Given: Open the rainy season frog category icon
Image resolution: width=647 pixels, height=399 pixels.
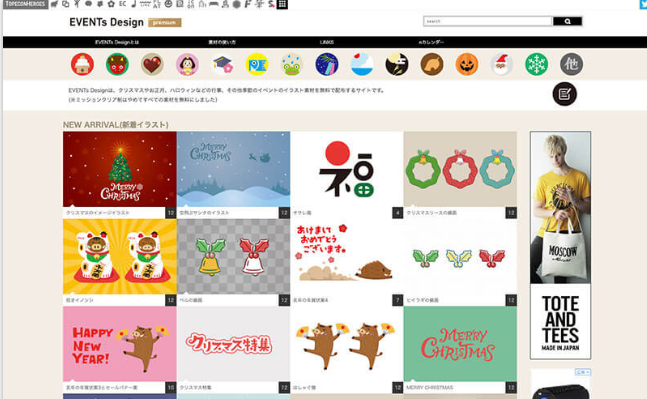Looking at the screenshot, I should pos(292,64).
